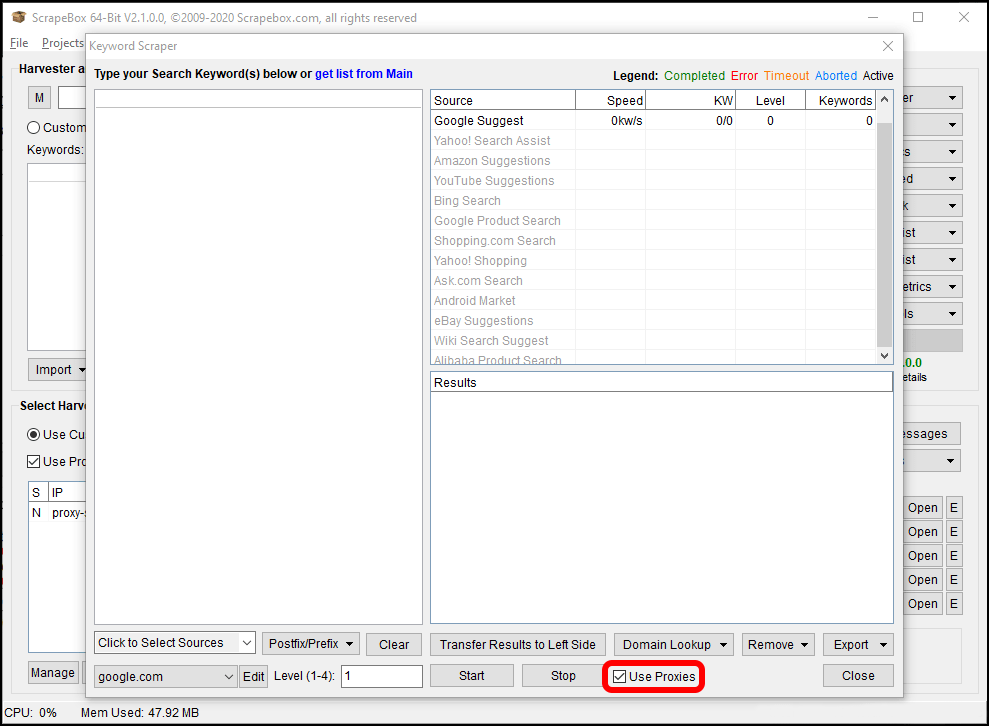Open the Click to Select Sources dropdown
Screen dimensions: 989x726
click(174, 644)
